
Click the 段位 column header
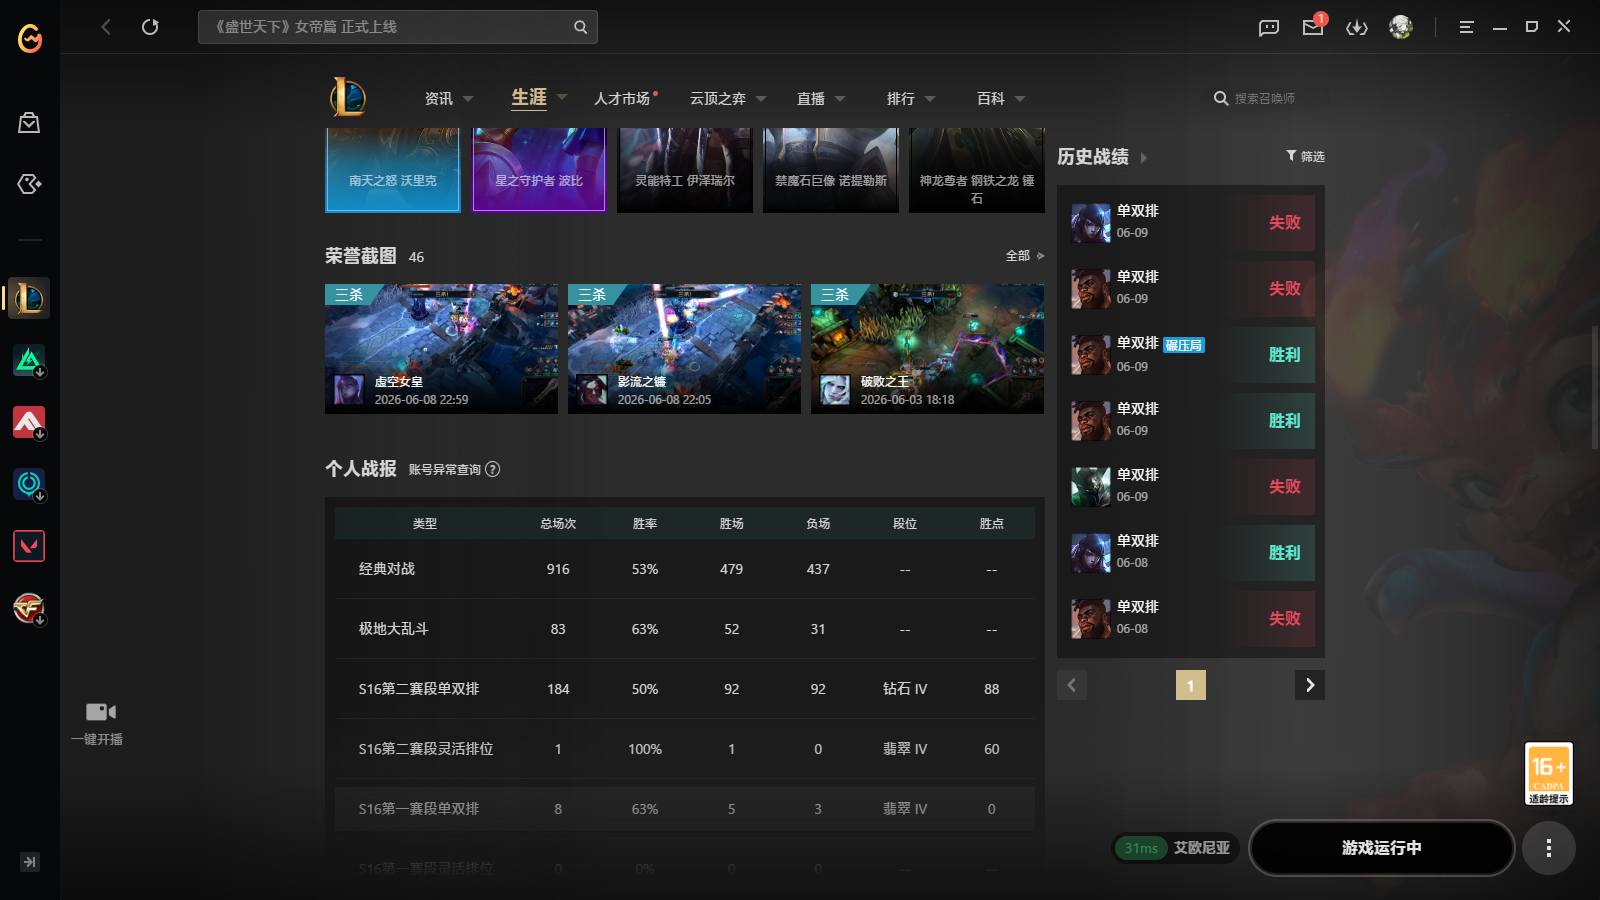tap(905, 523)
